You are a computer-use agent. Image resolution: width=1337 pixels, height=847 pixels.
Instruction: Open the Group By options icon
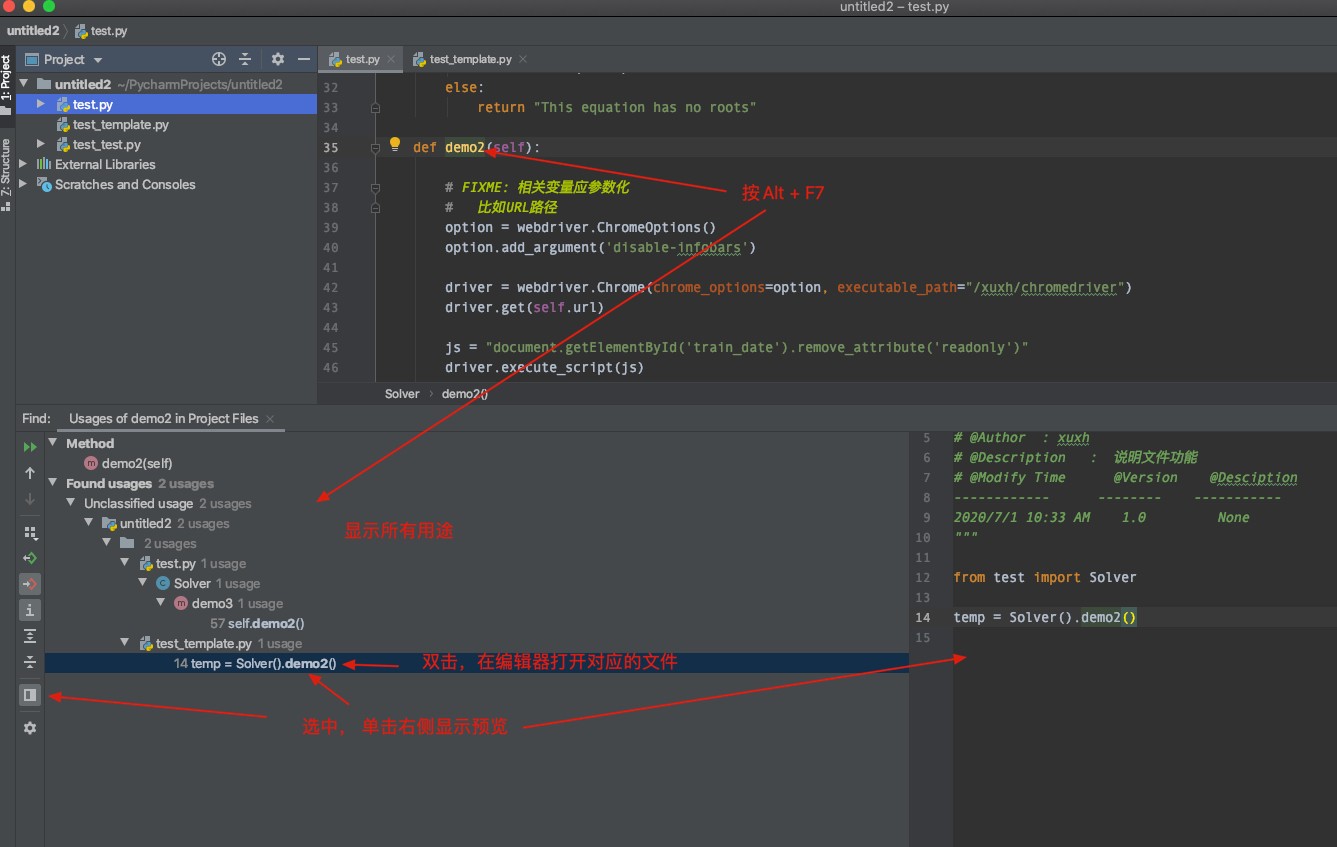coord(30,532)
